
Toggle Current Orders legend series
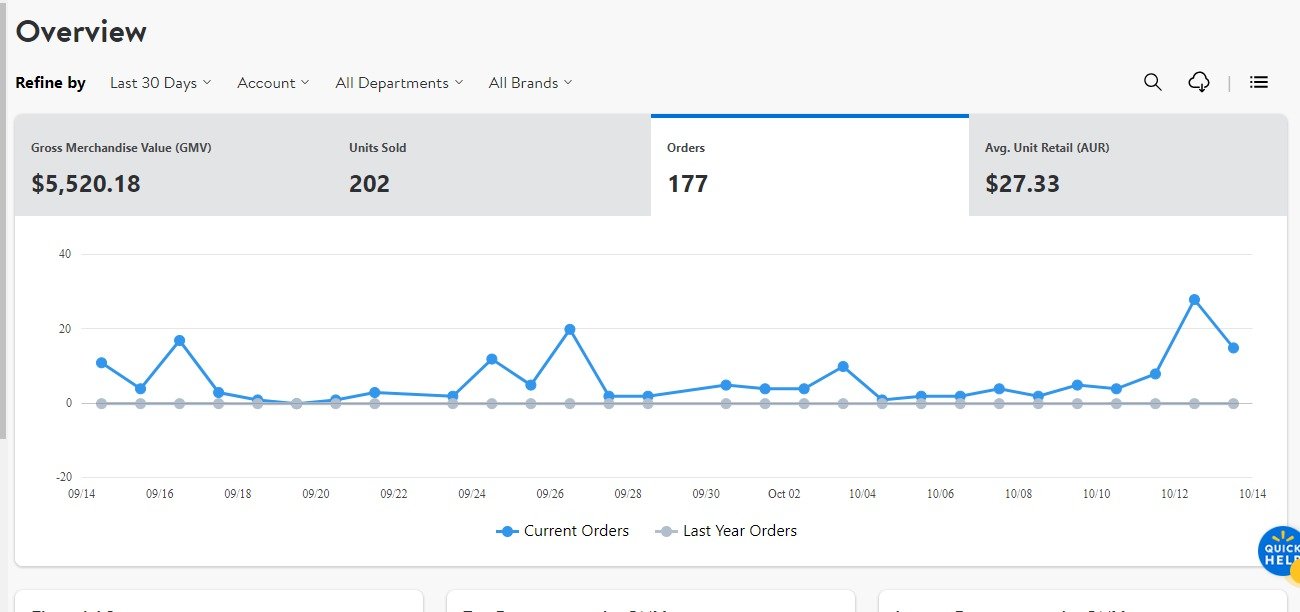coord(563,531)
